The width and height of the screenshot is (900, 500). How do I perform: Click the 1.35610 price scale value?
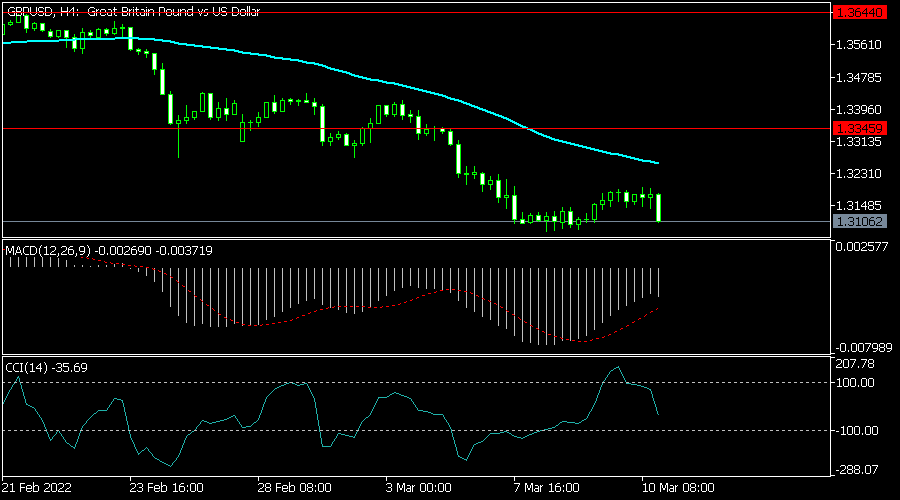[x=859, y=45]
